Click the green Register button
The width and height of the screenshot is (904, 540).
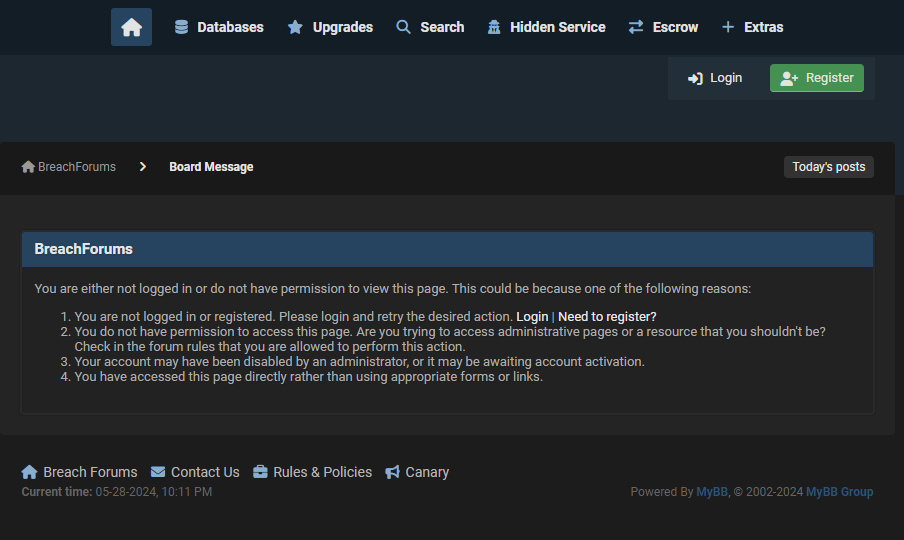(x=817, y=78)
